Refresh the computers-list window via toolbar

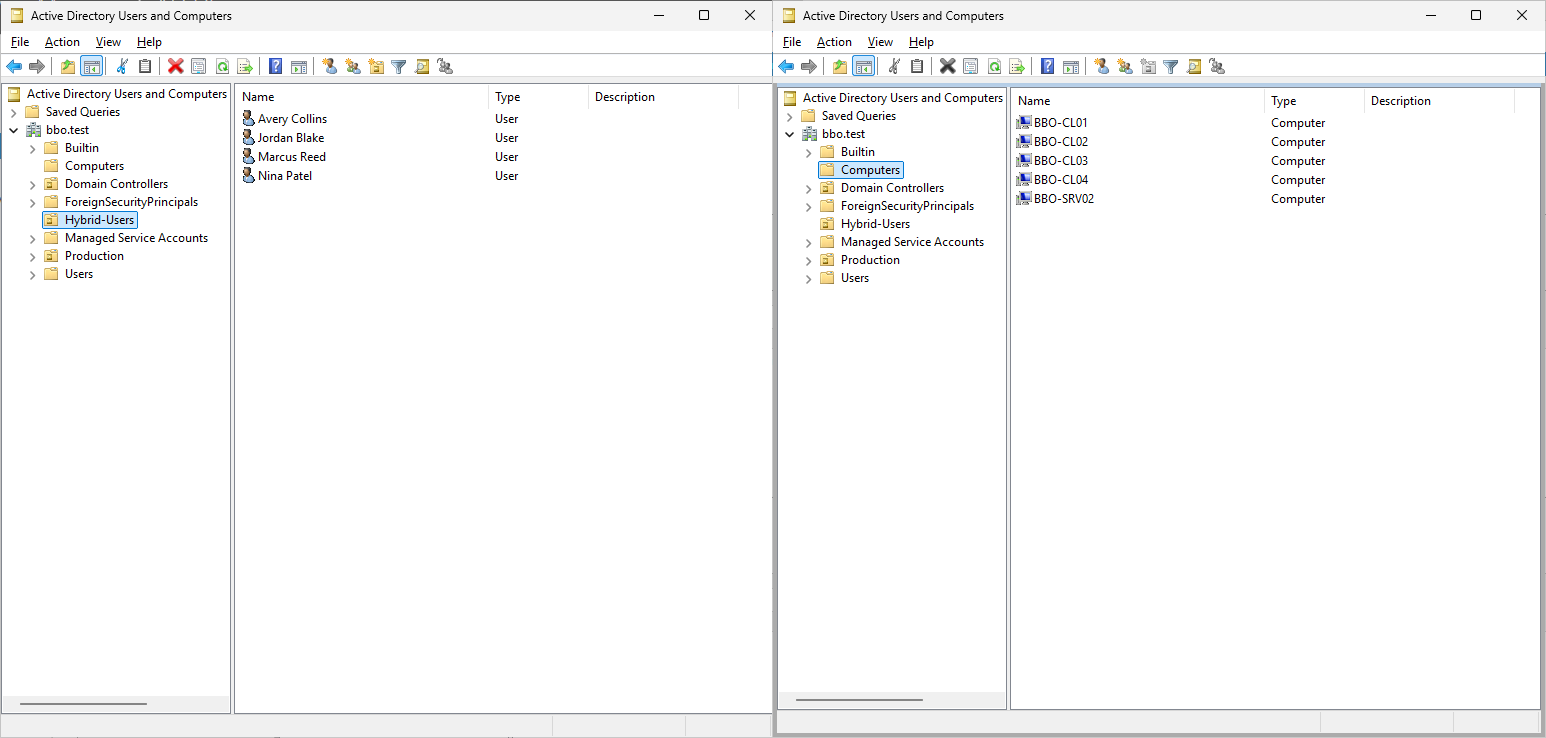click(x=994, y=66)
